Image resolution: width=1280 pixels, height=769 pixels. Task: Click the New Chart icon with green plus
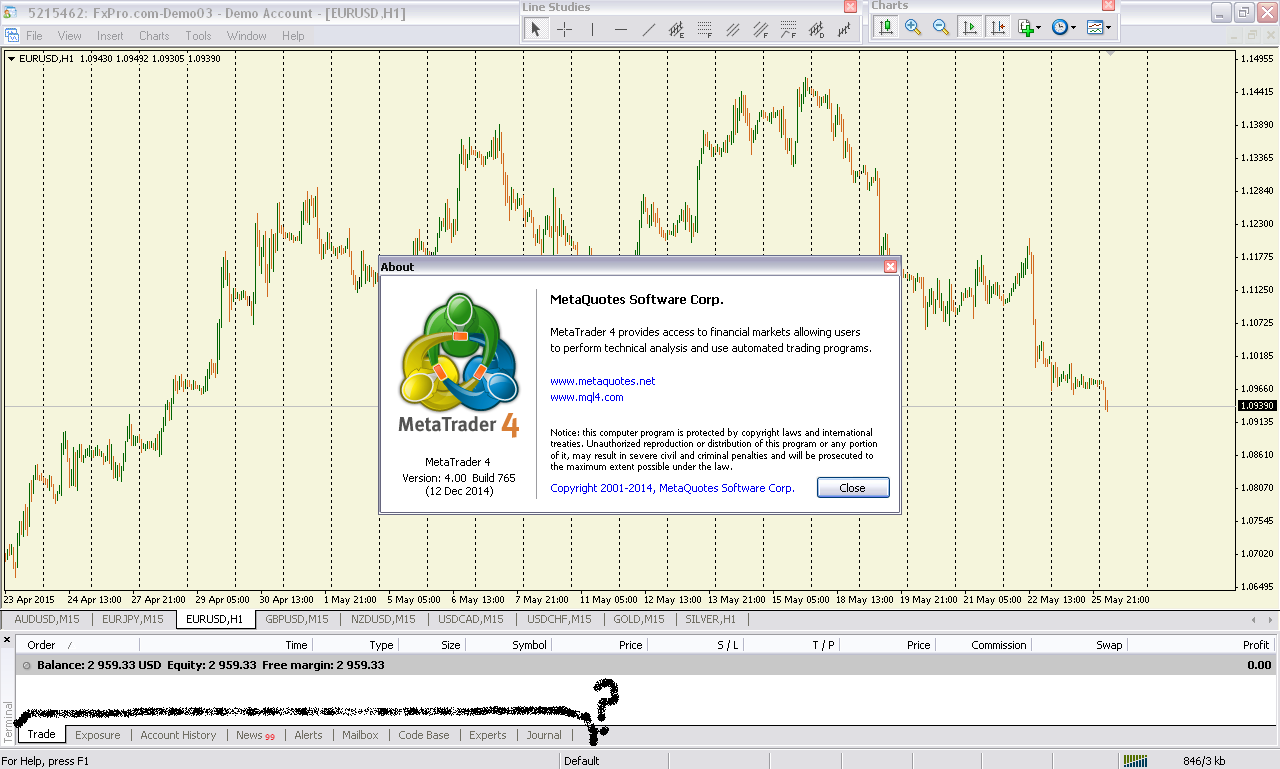point(1025,27)
